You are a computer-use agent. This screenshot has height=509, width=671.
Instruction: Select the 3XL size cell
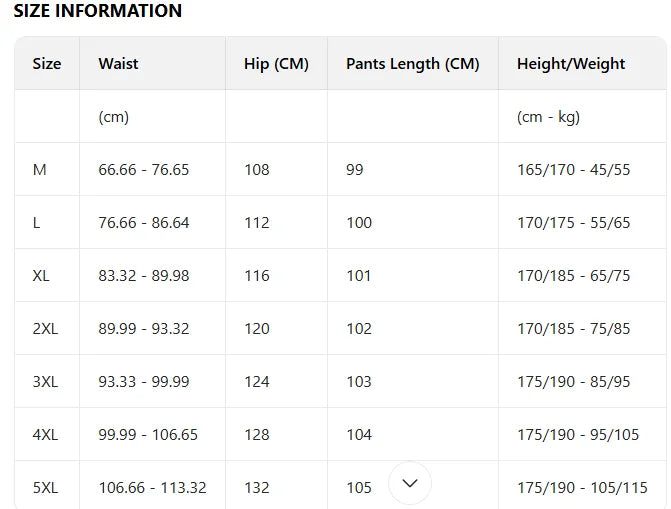[x=45, y=382]
